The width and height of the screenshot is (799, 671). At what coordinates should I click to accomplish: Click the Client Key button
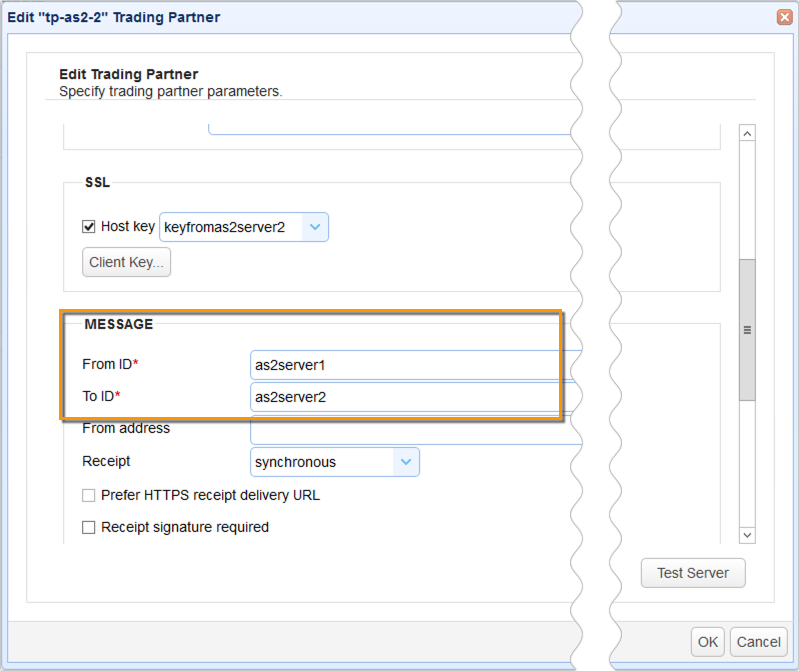(x=127, y=262)
